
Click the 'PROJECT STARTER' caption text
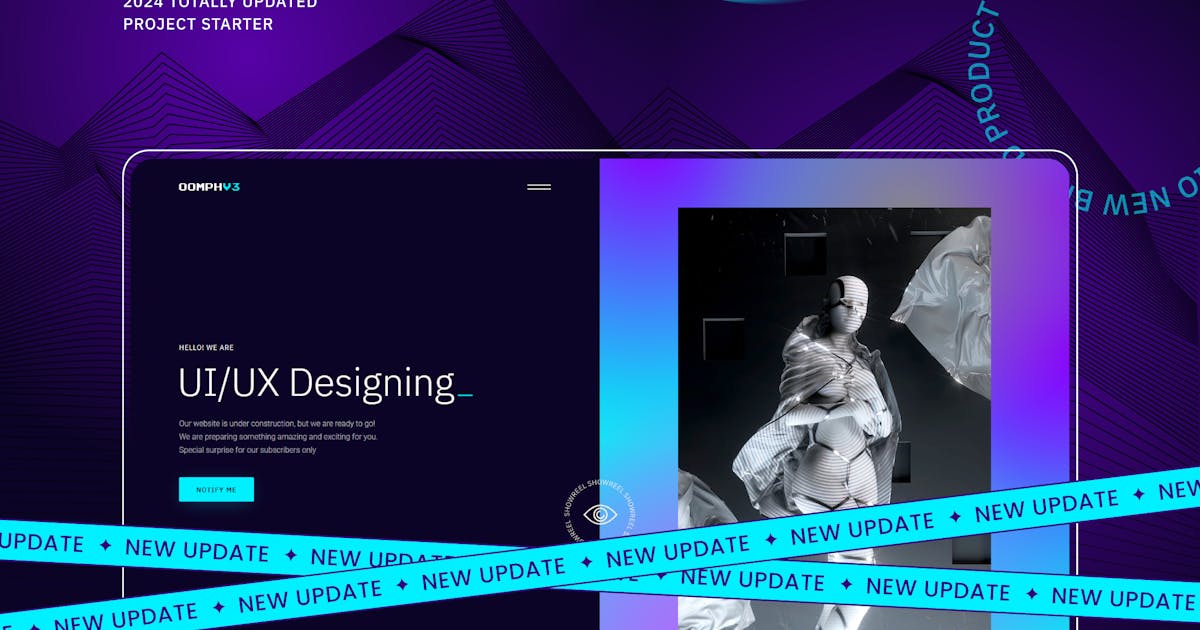(198, 24)
